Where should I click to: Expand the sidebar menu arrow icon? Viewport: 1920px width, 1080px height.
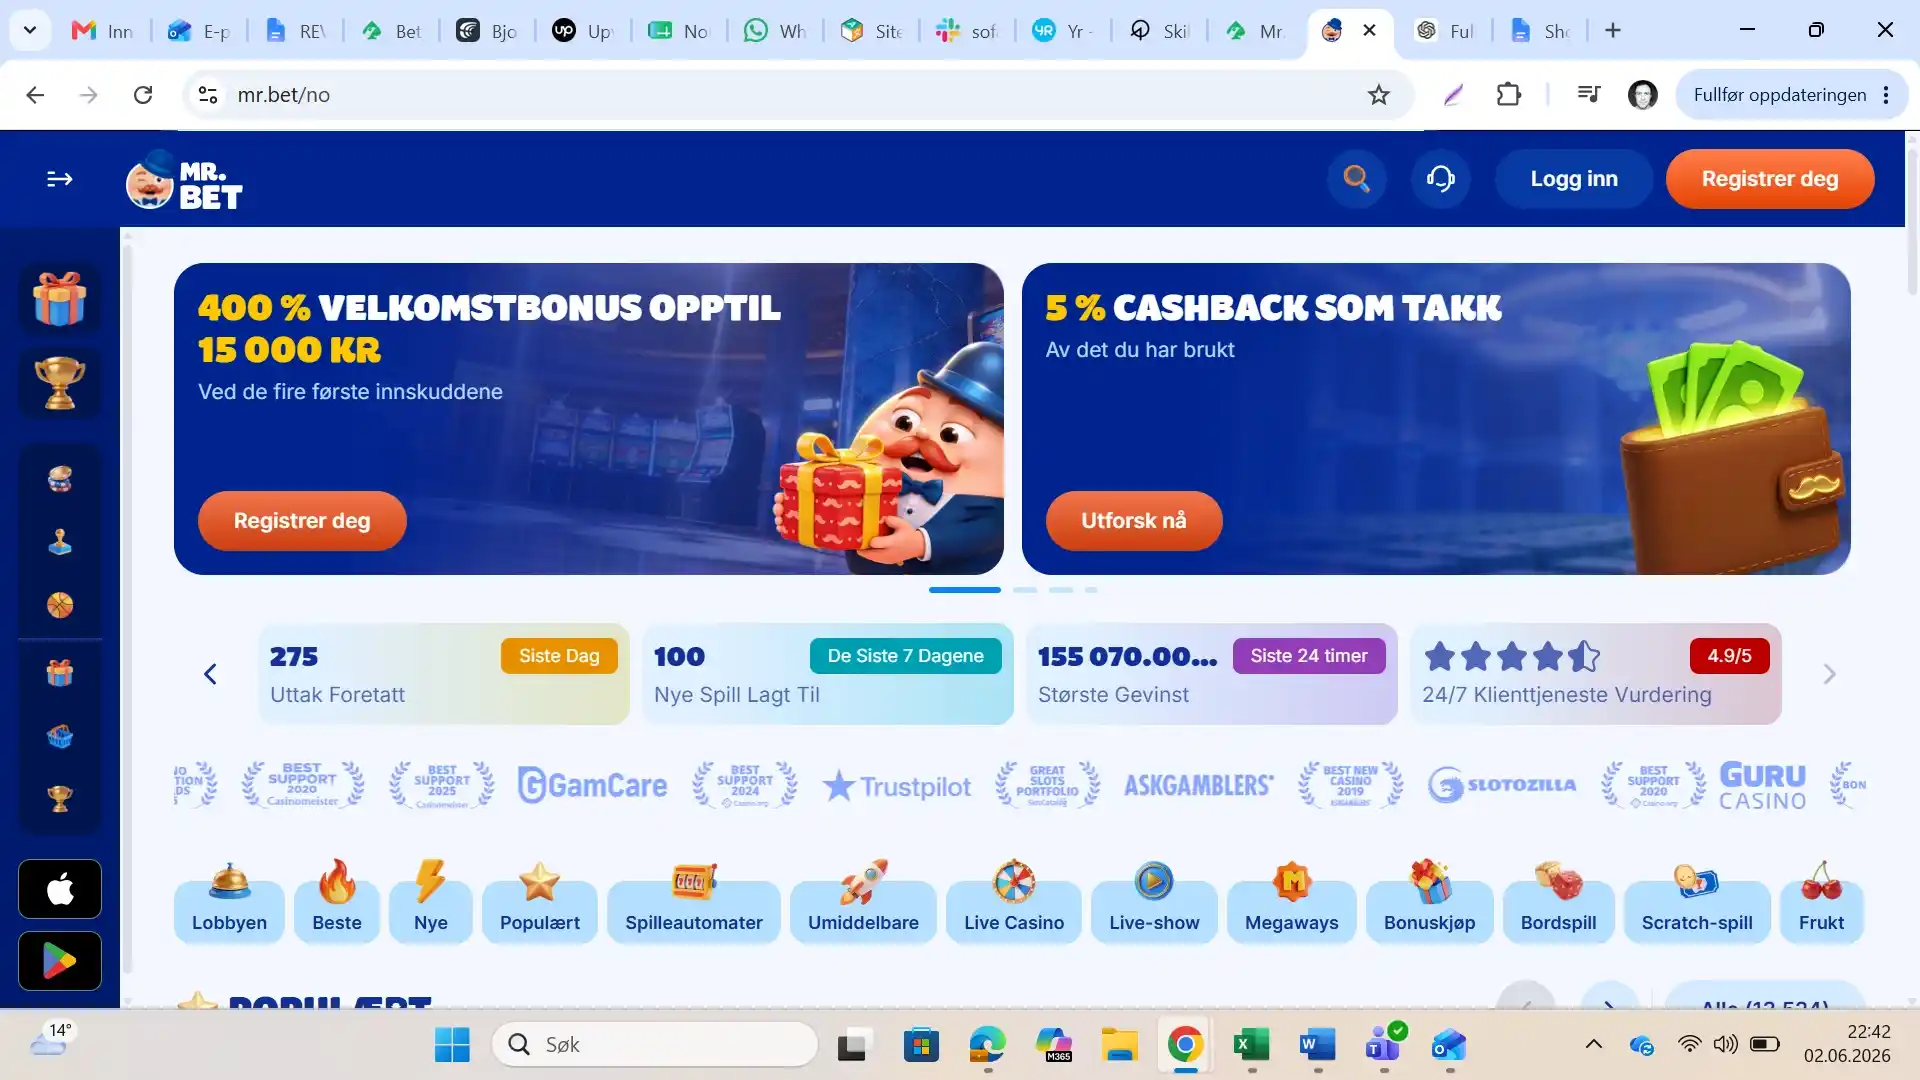(60, 179)
